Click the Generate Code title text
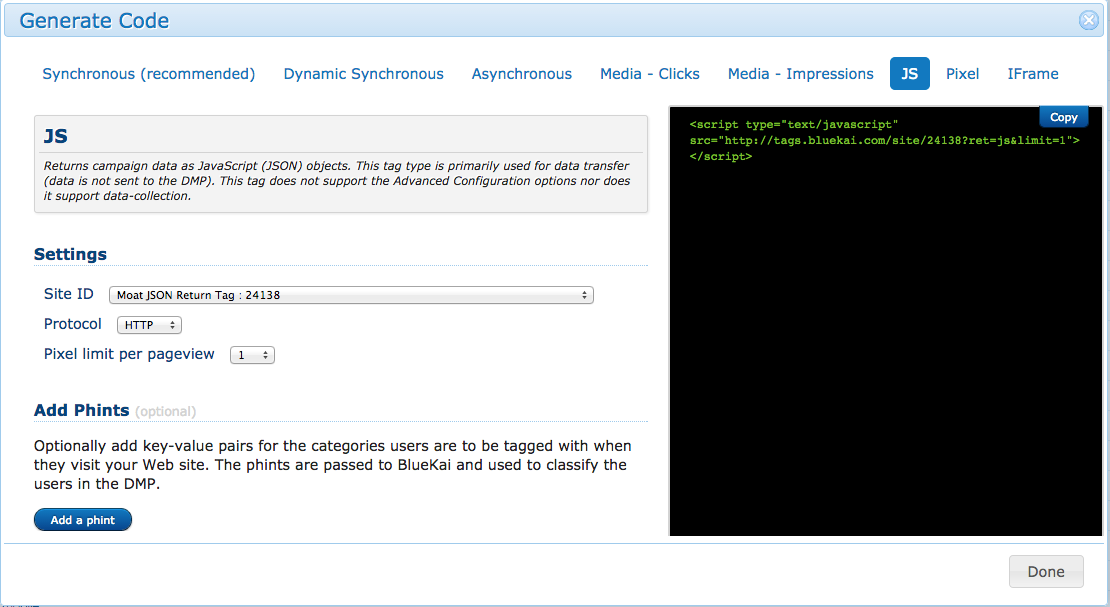 click(x=94, y=21)
